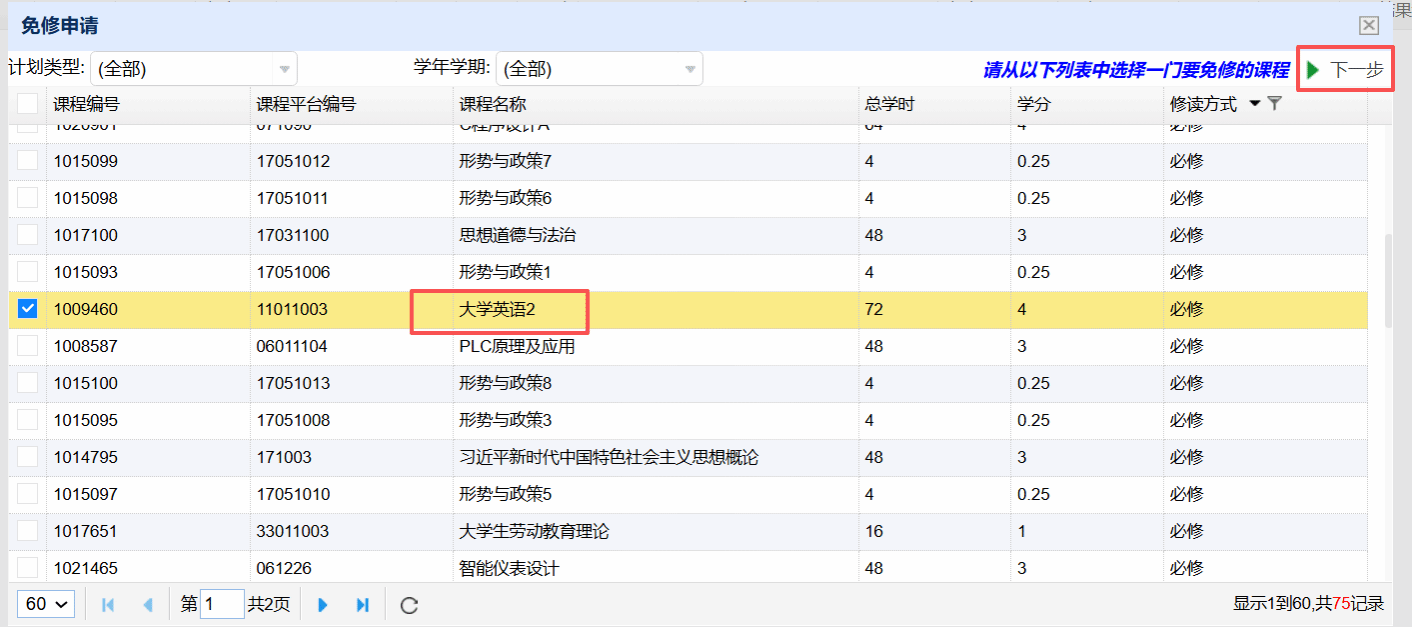Jump to the last page of records
Image resolution: width=1412 pixels, height=627 pixels.
pos(363,605)
